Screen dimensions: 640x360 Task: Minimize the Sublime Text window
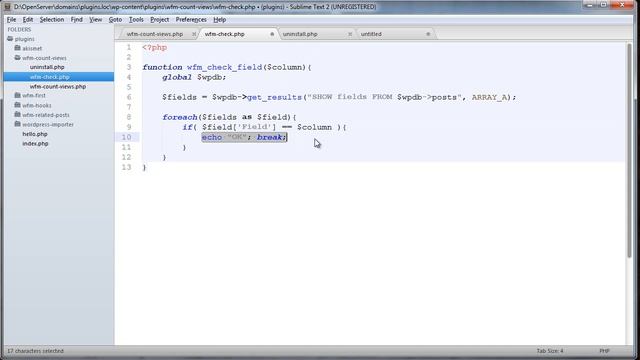coord(590,5)
